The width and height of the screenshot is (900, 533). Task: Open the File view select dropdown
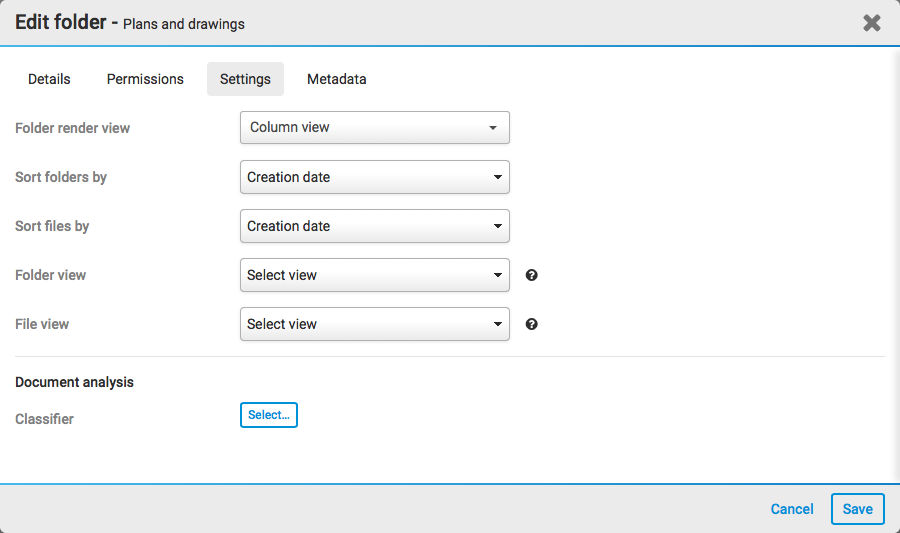point(375,324)
